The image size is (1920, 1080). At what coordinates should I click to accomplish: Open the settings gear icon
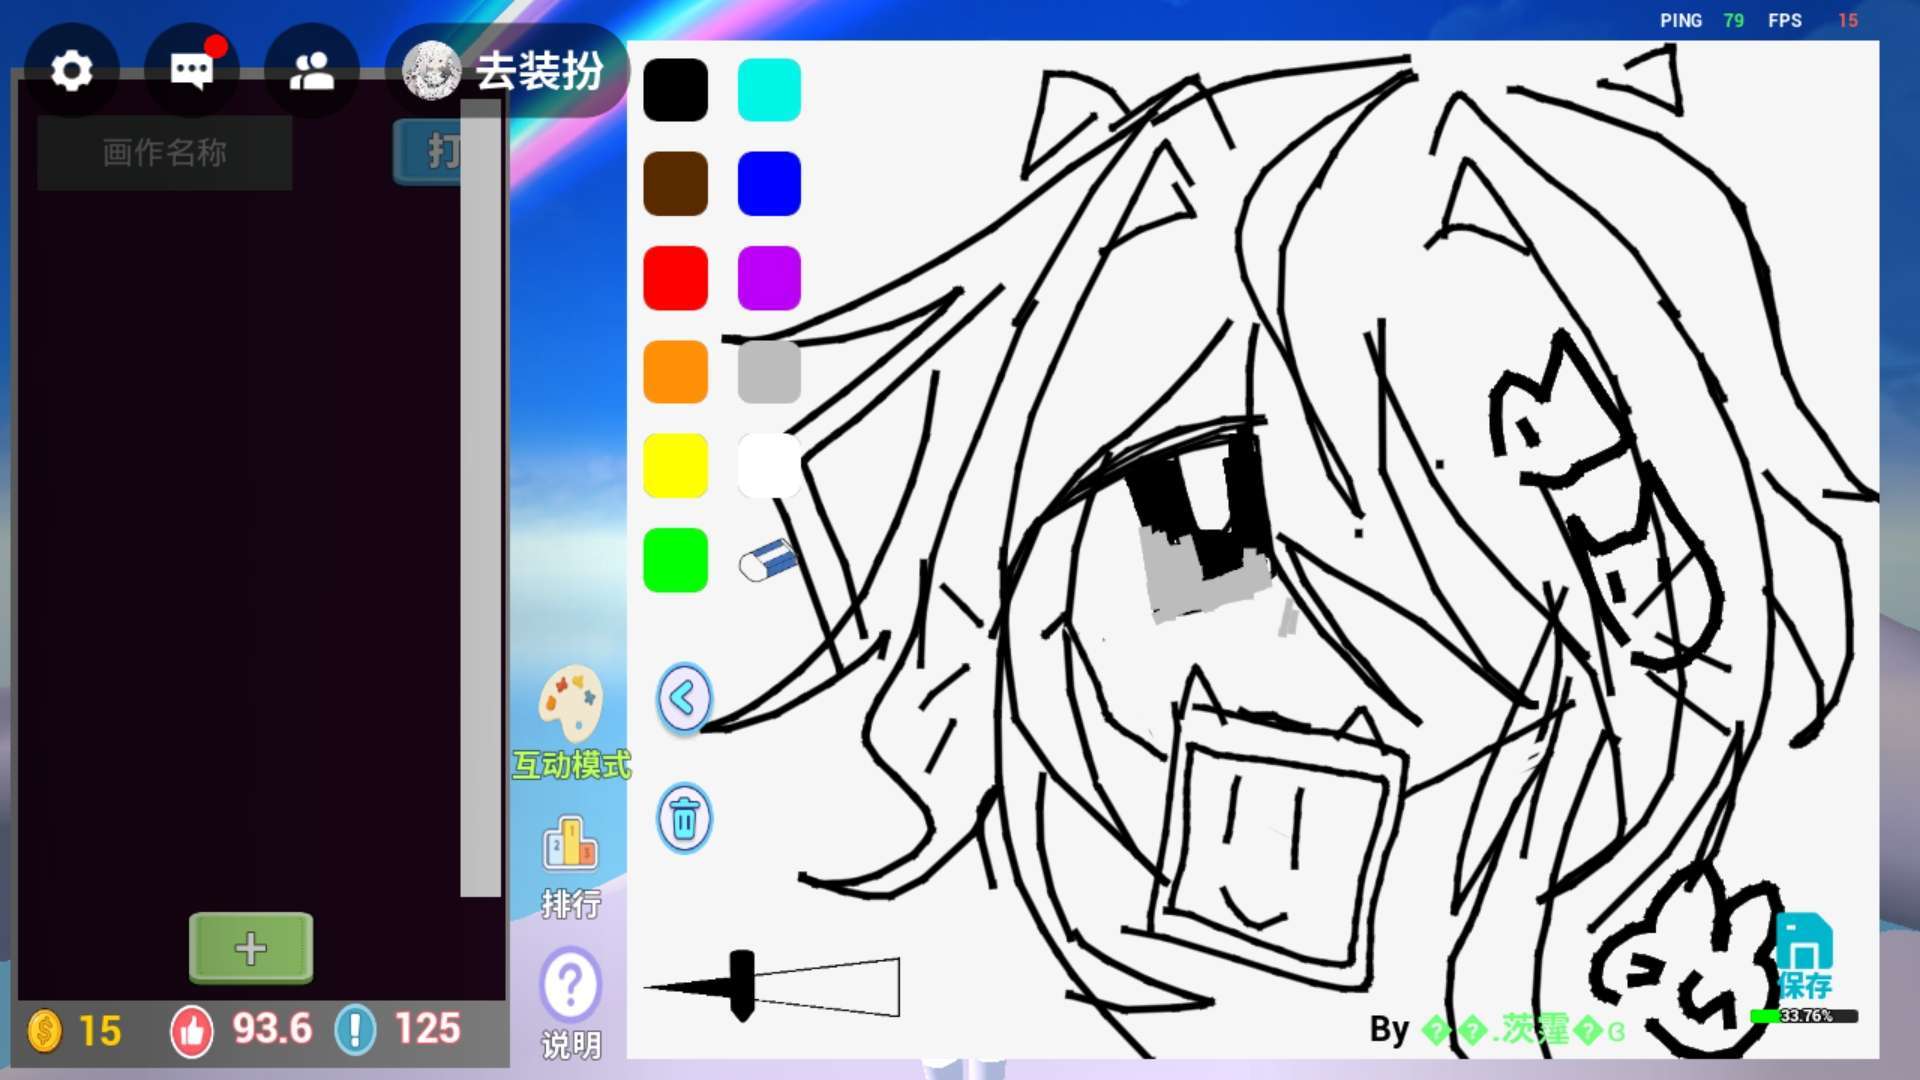coord(71,71)
